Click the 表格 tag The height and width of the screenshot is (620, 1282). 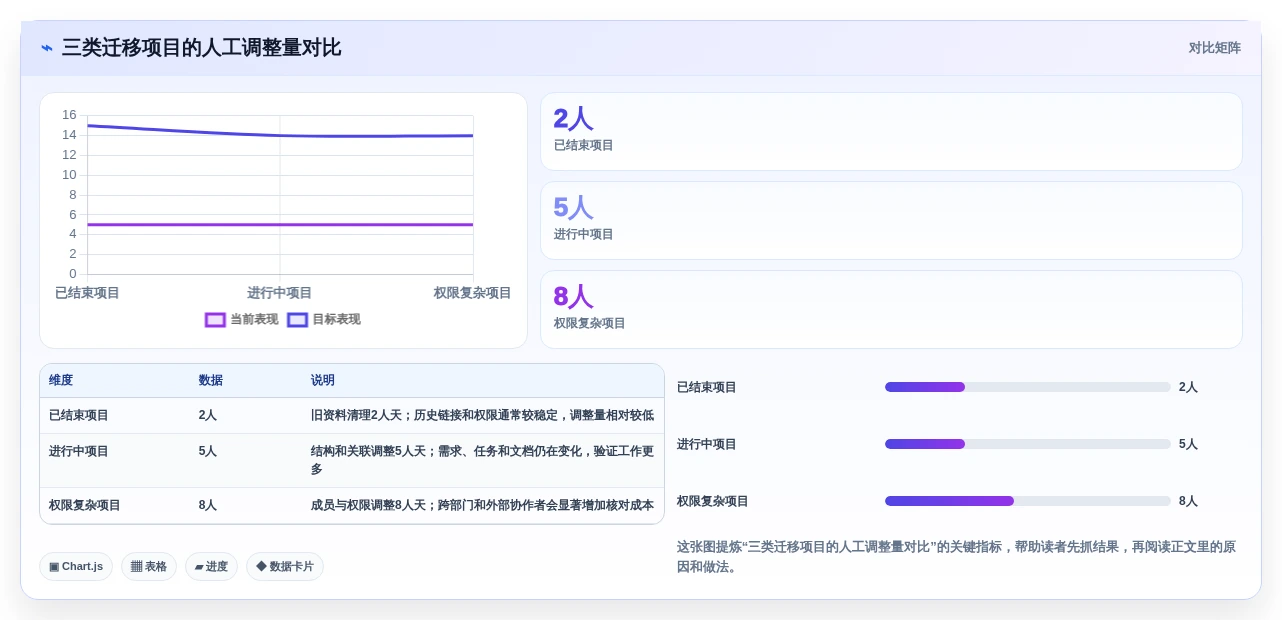coord(149,566)
